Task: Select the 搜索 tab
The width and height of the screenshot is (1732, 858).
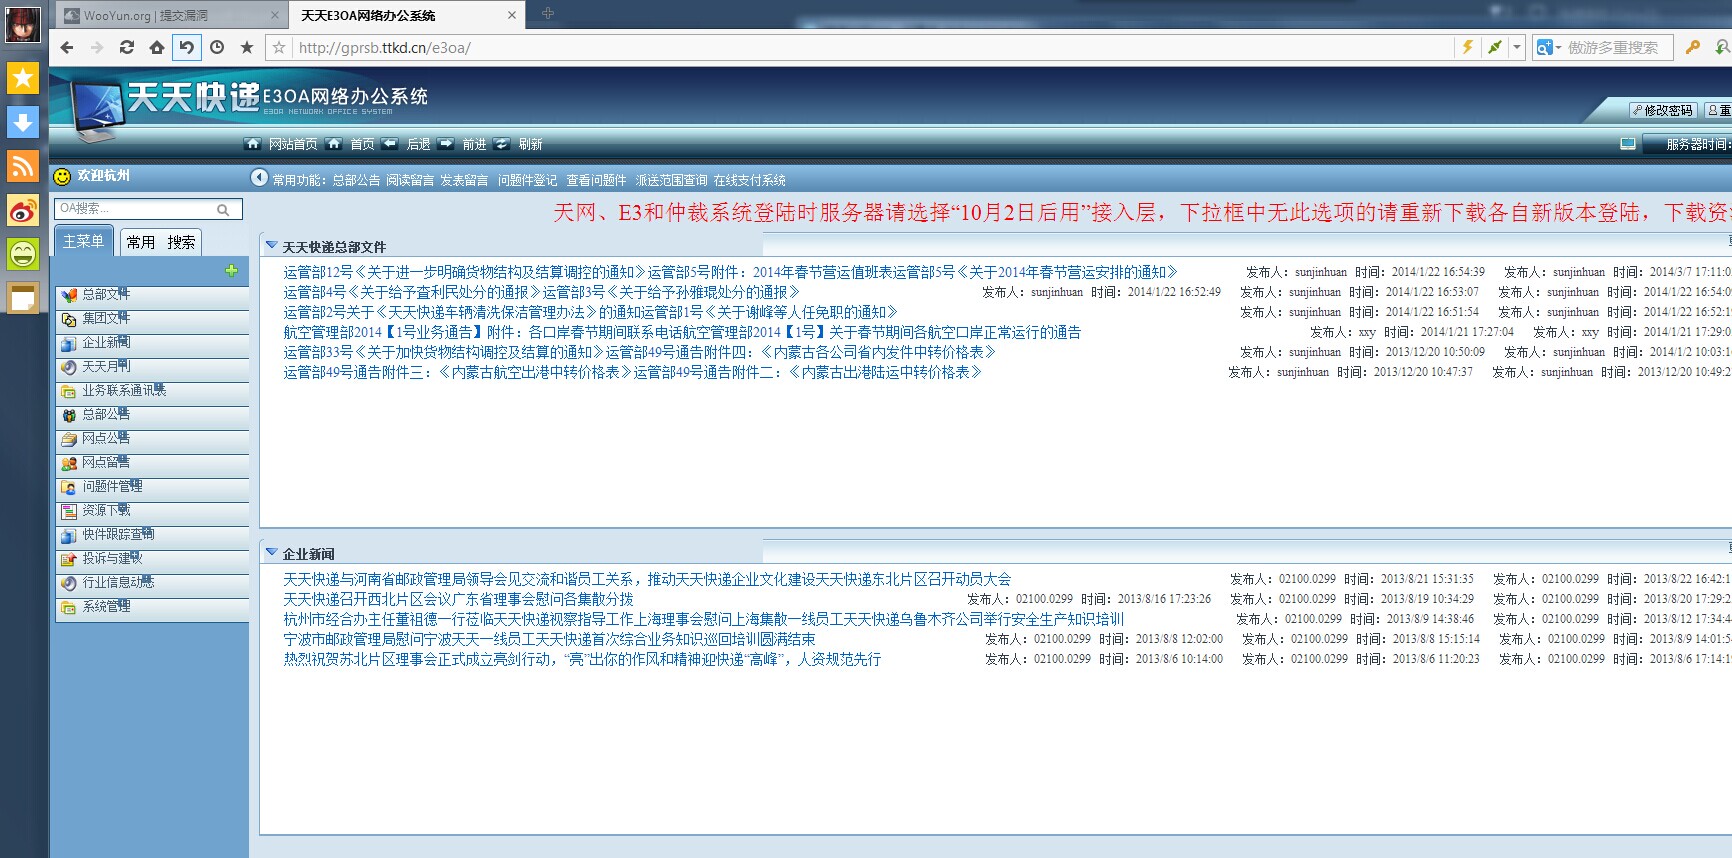Action: tap(181, 242)
